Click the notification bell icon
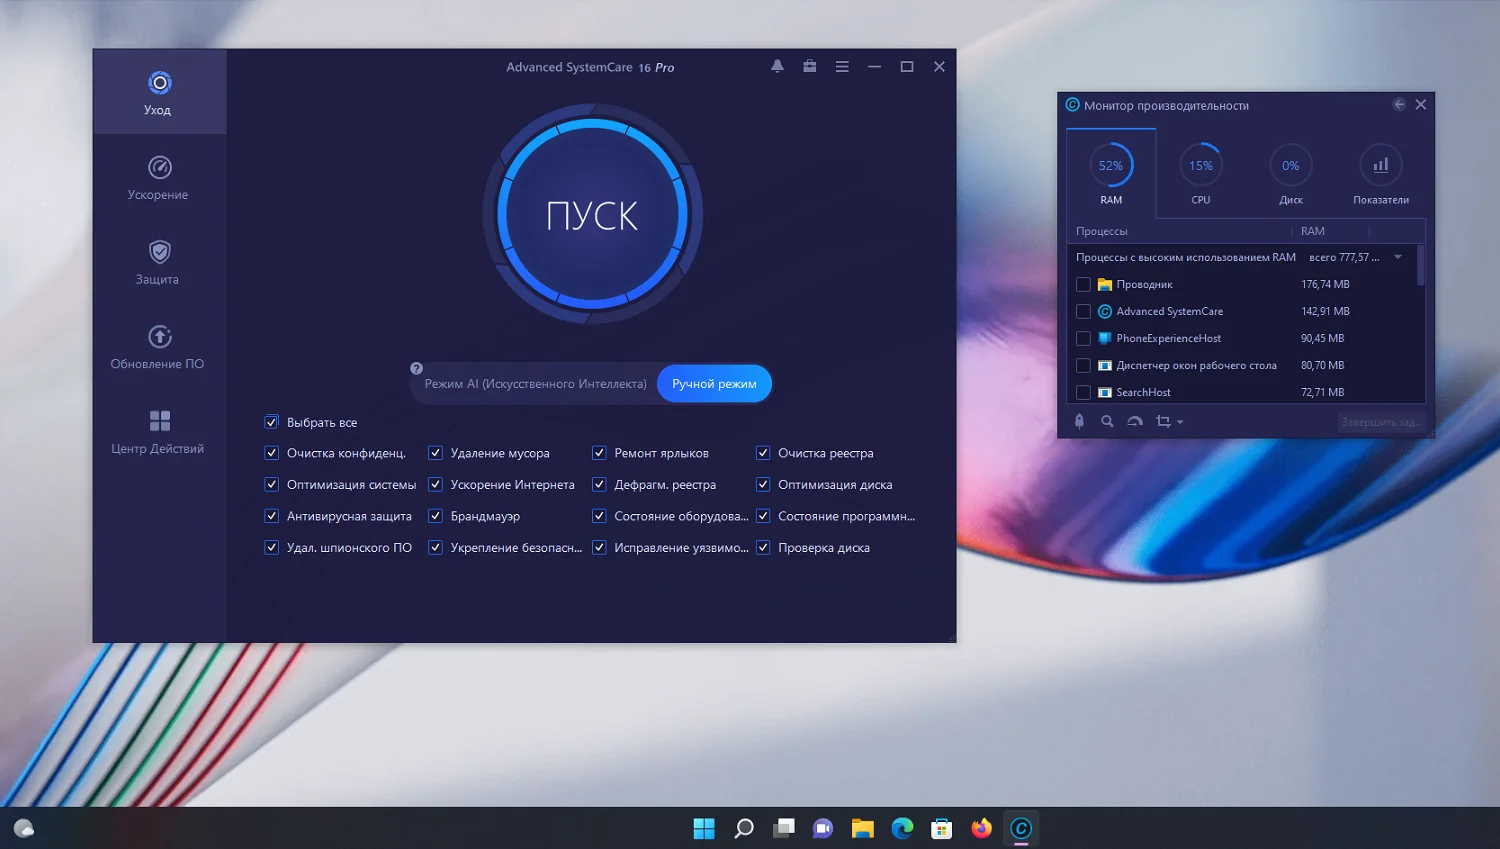Viewport: 1500px width, 849px height. [x=777, y=67]
